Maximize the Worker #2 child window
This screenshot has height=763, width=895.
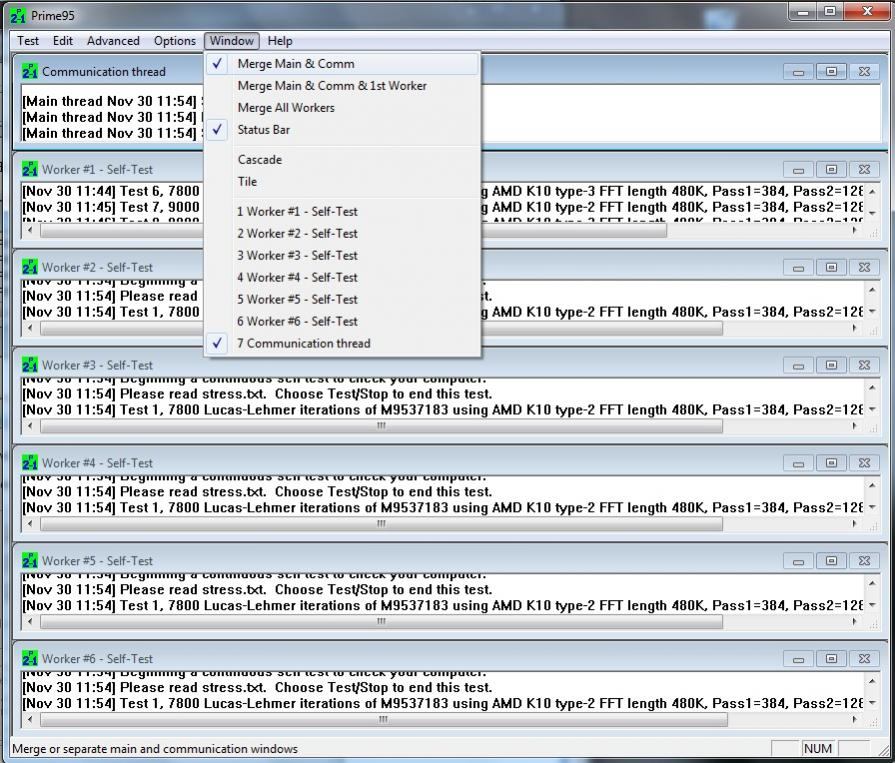[x=832, y=267]
